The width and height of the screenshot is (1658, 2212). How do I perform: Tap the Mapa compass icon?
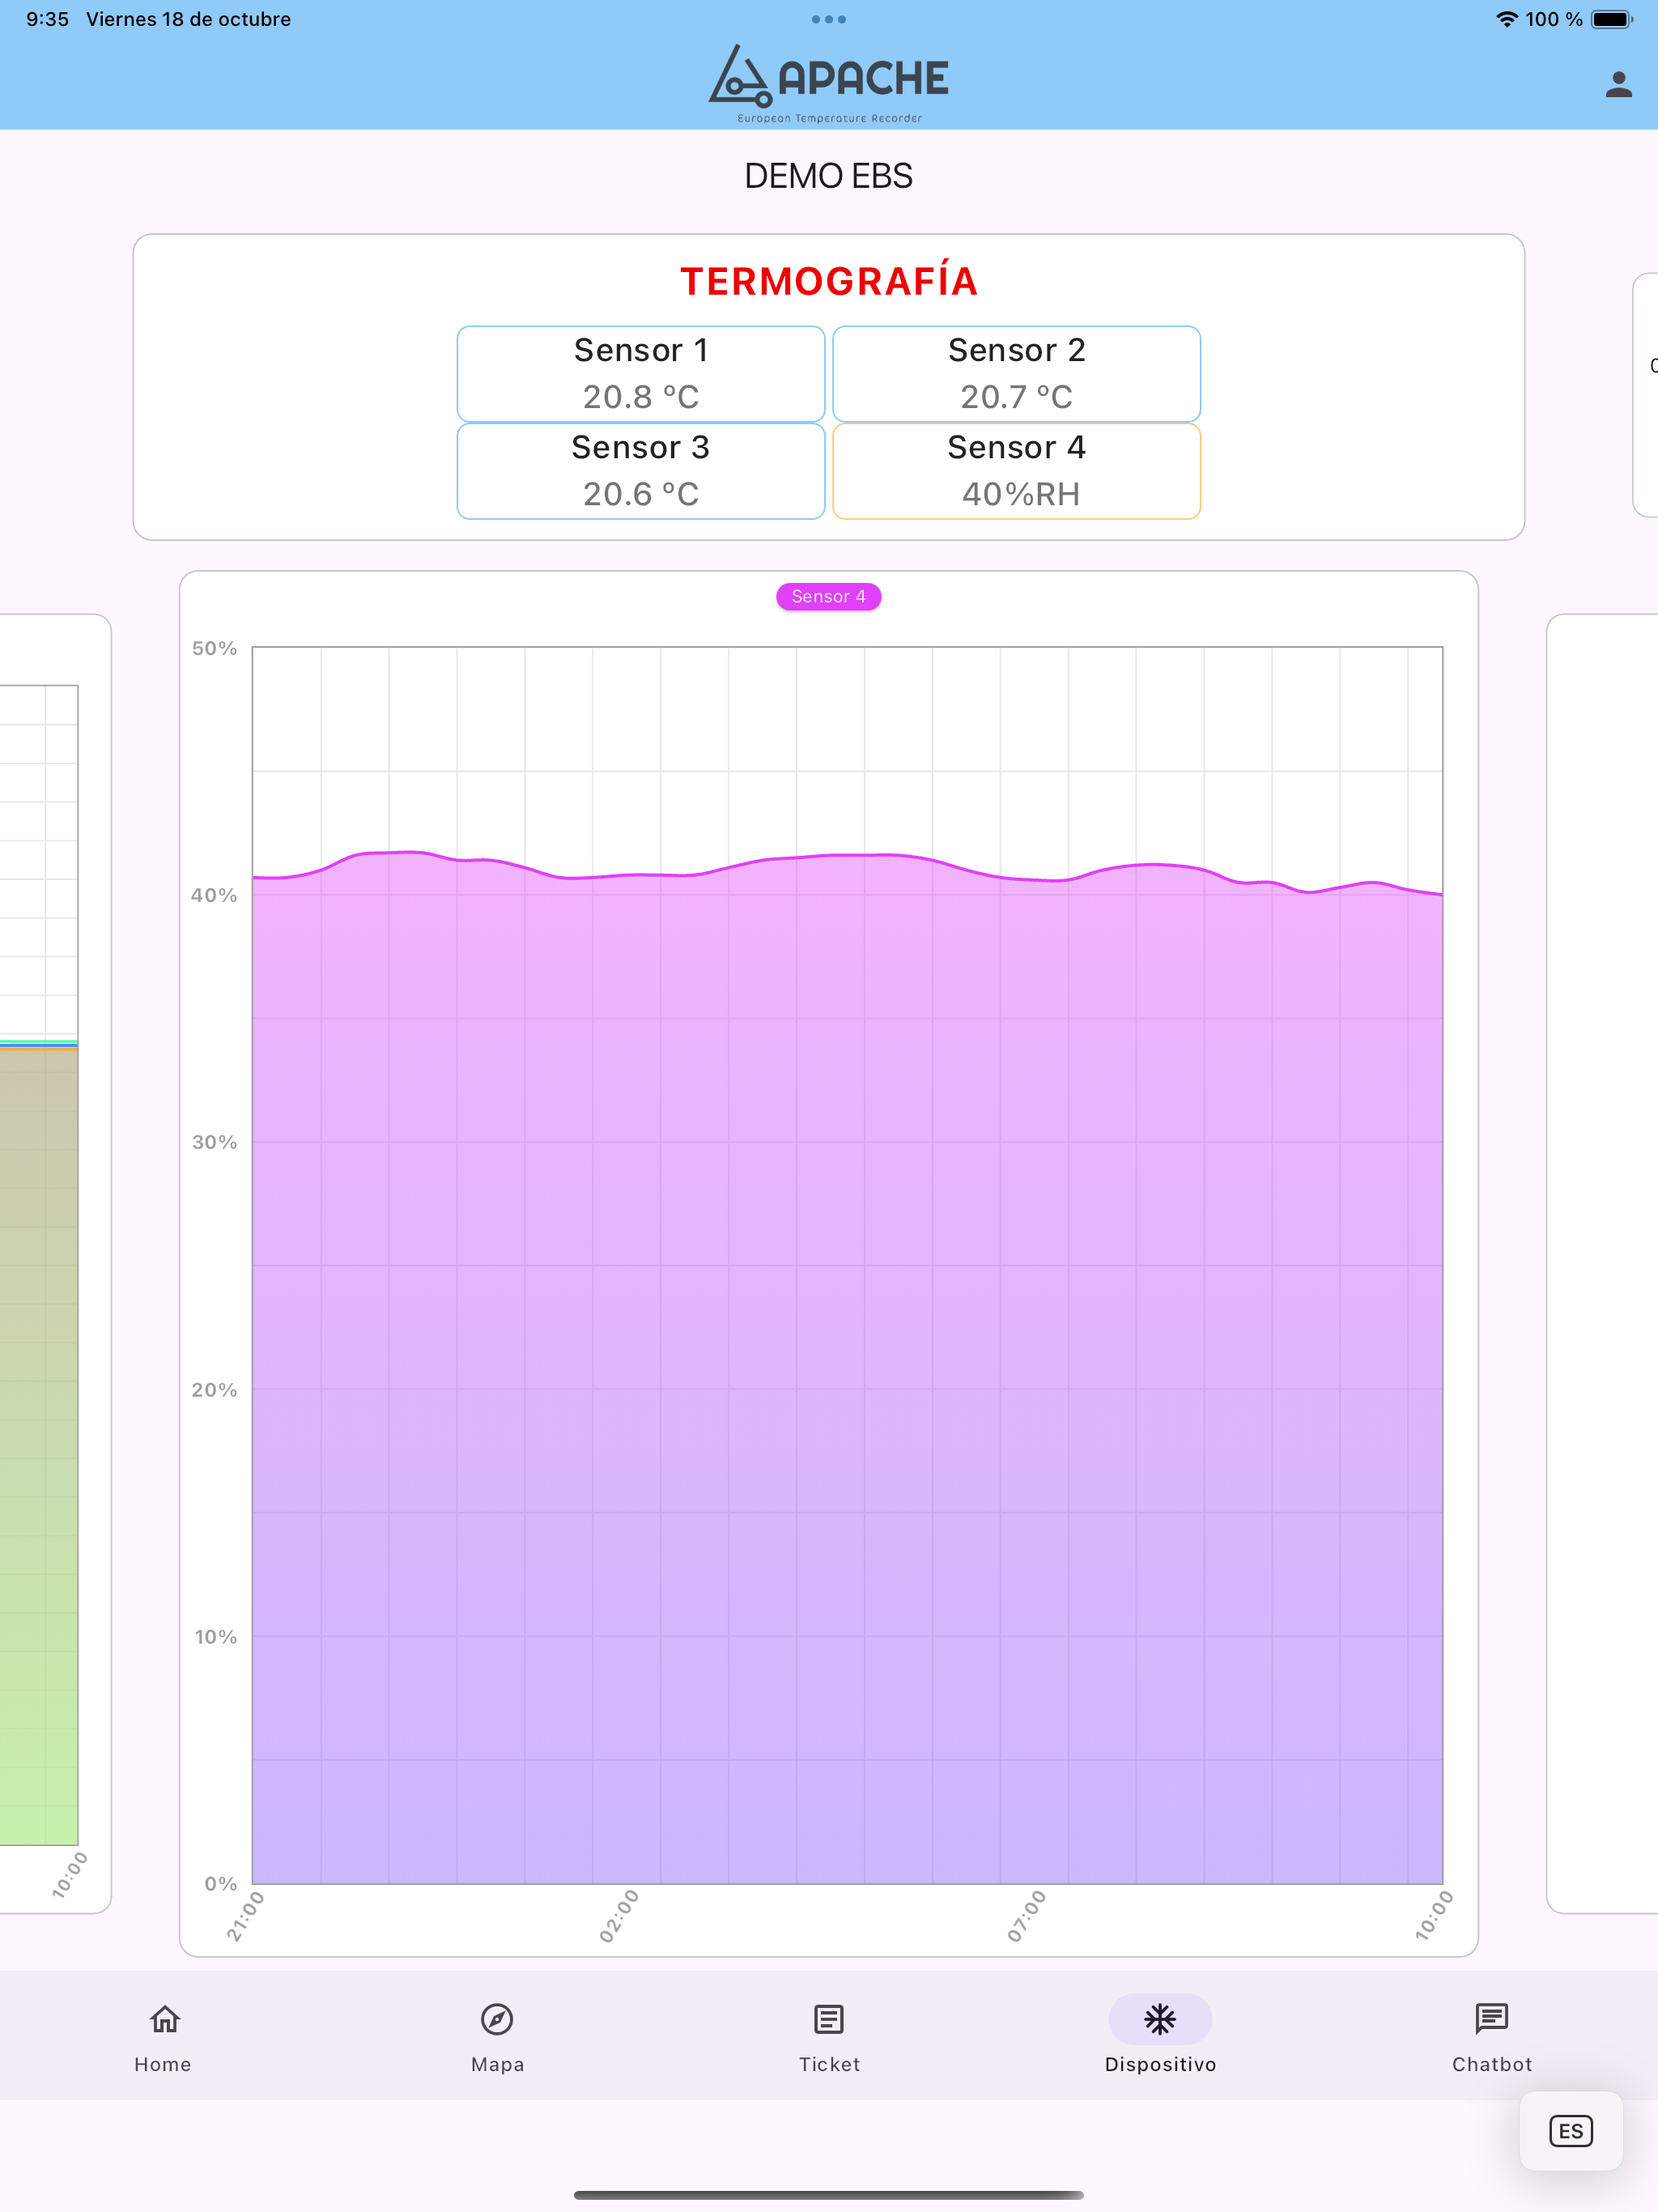(x=497, y=2019)
